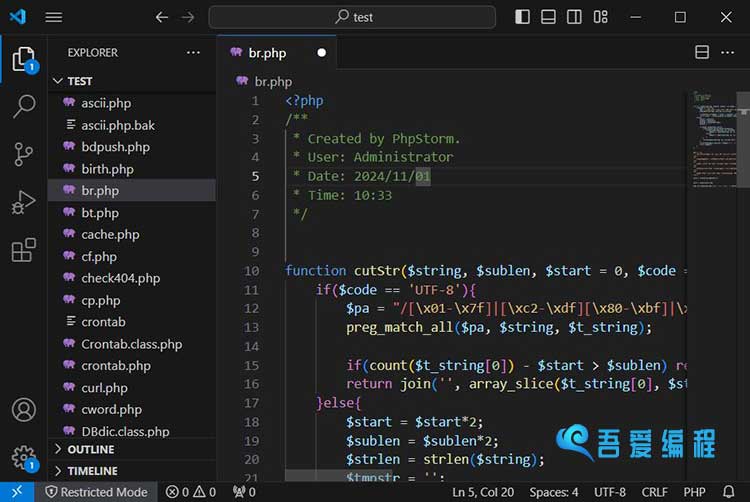Open cache.php in the explorer
Image resolution: width=750 pixels, height=502 pixels.
point(132,234)
